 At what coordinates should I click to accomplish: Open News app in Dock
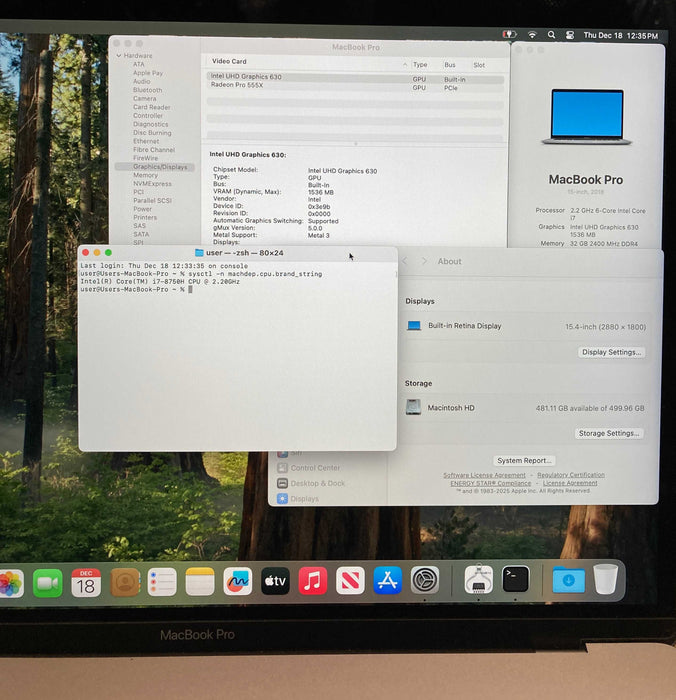coord(350,580)
